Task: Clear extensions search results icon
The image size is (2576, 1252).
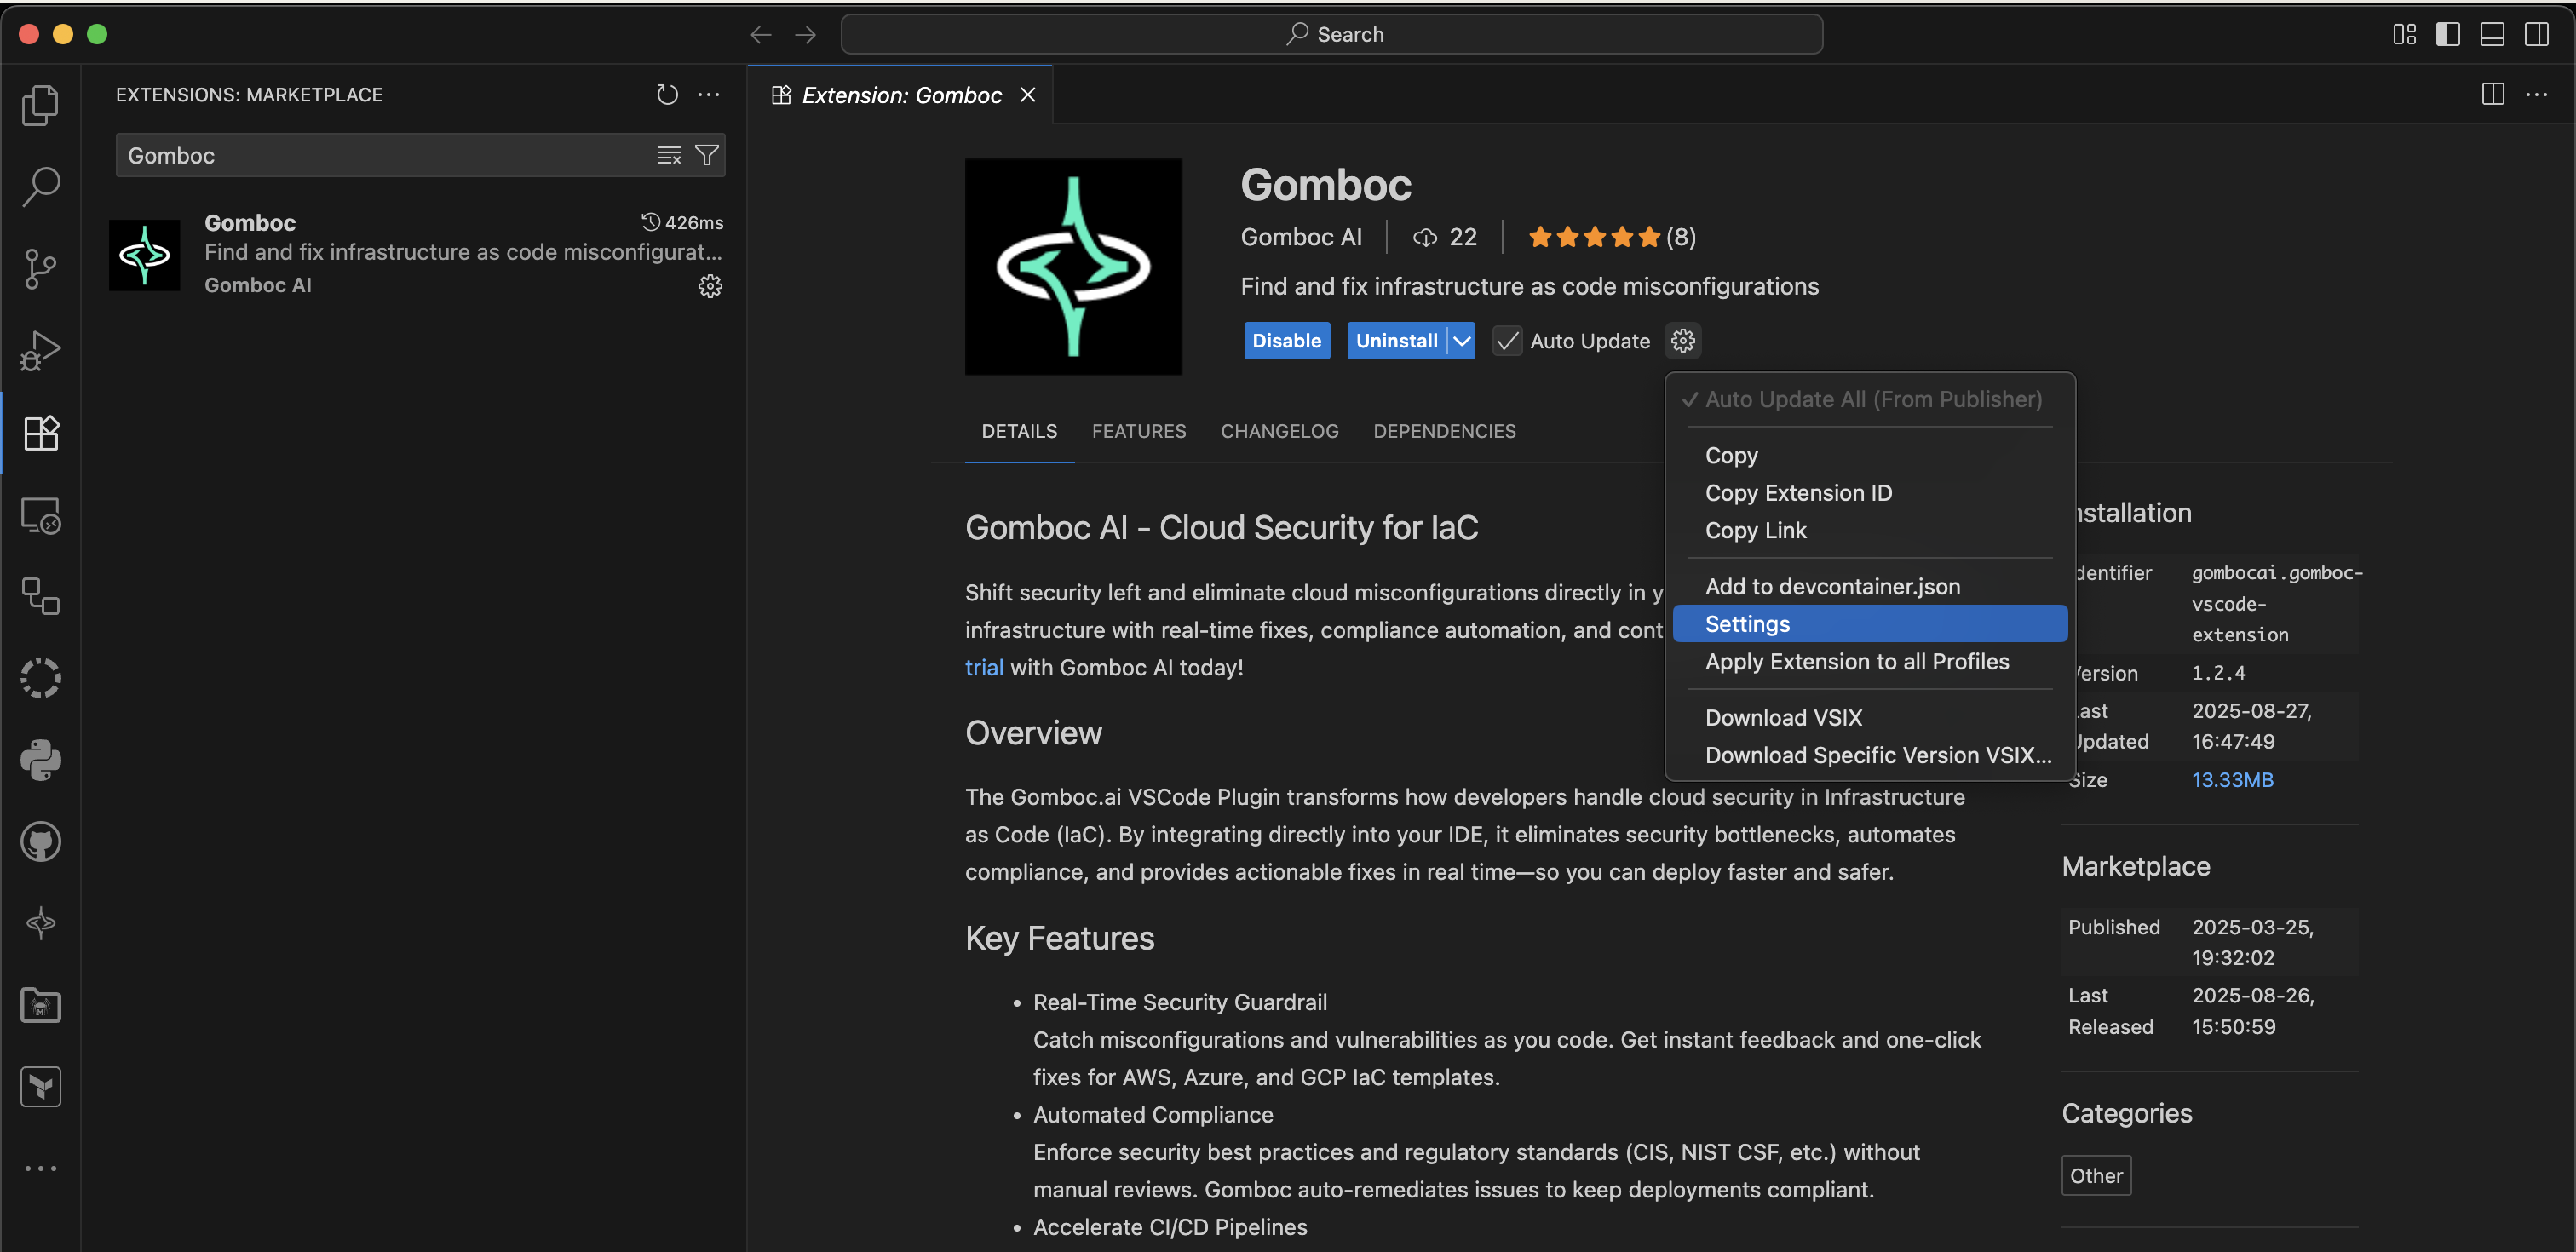Action: pos(669,155)
